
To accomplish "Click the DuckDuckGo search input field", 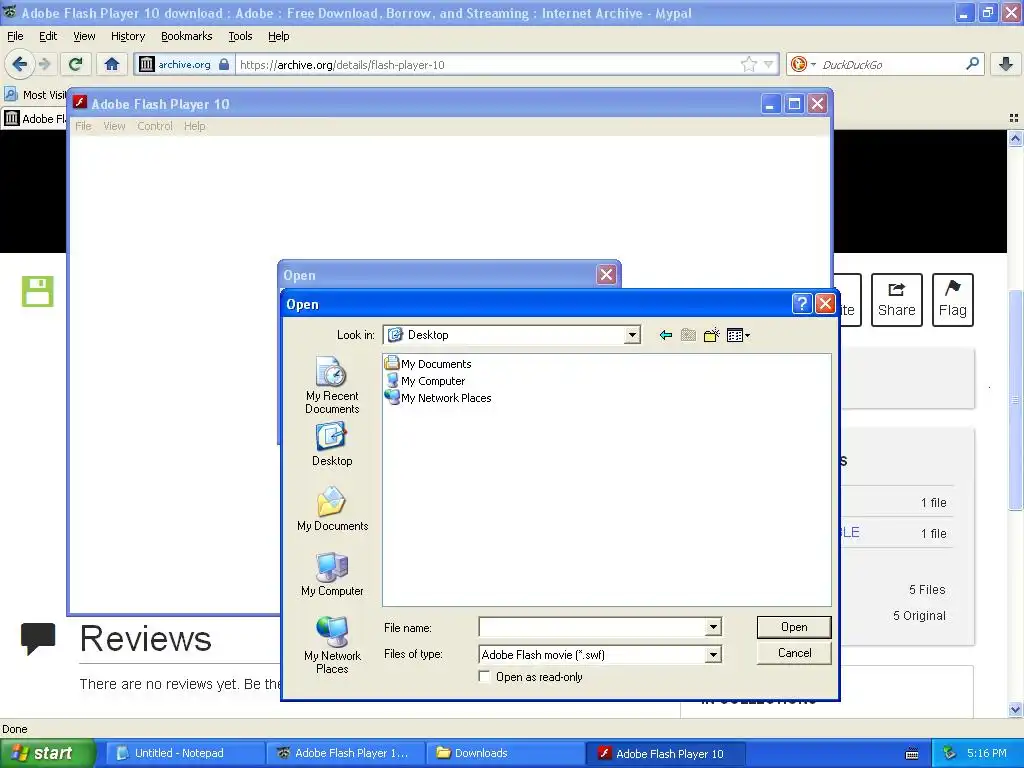I will 890,64.
